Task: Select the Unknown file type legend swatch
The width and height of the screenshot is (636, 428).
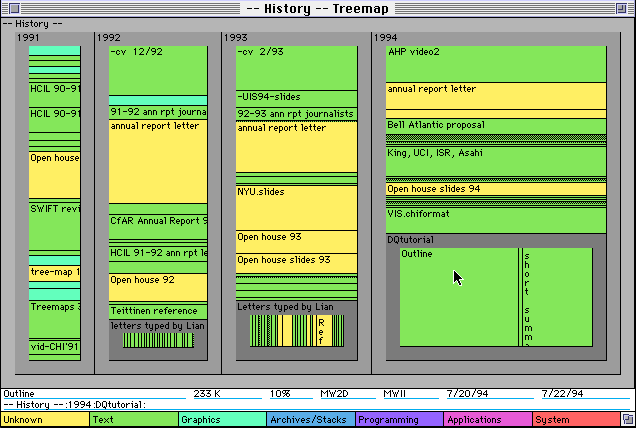Action: 45,419
